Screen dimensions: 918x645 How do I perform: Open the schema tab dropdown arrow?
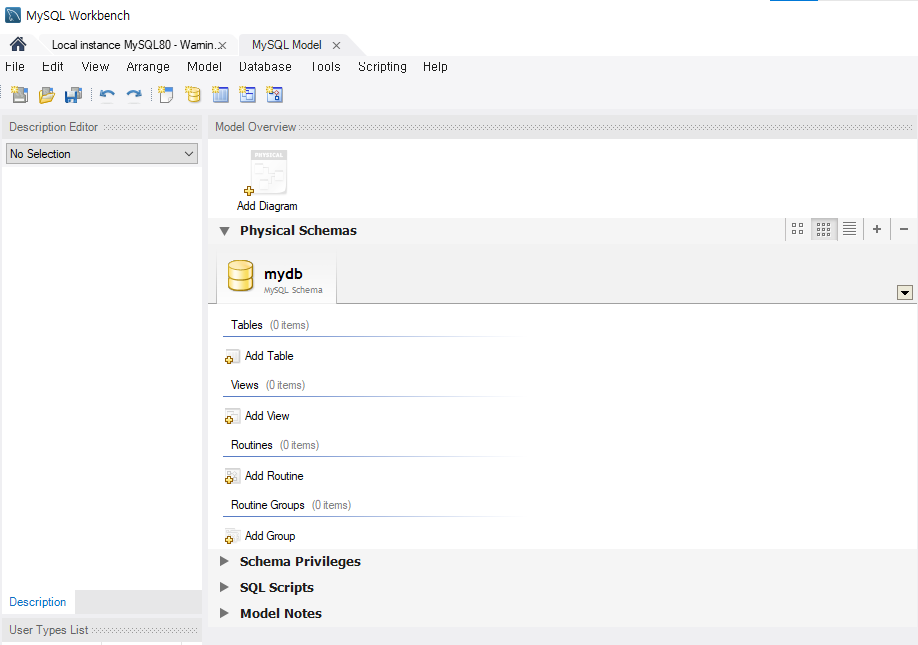tap(905, 292)
